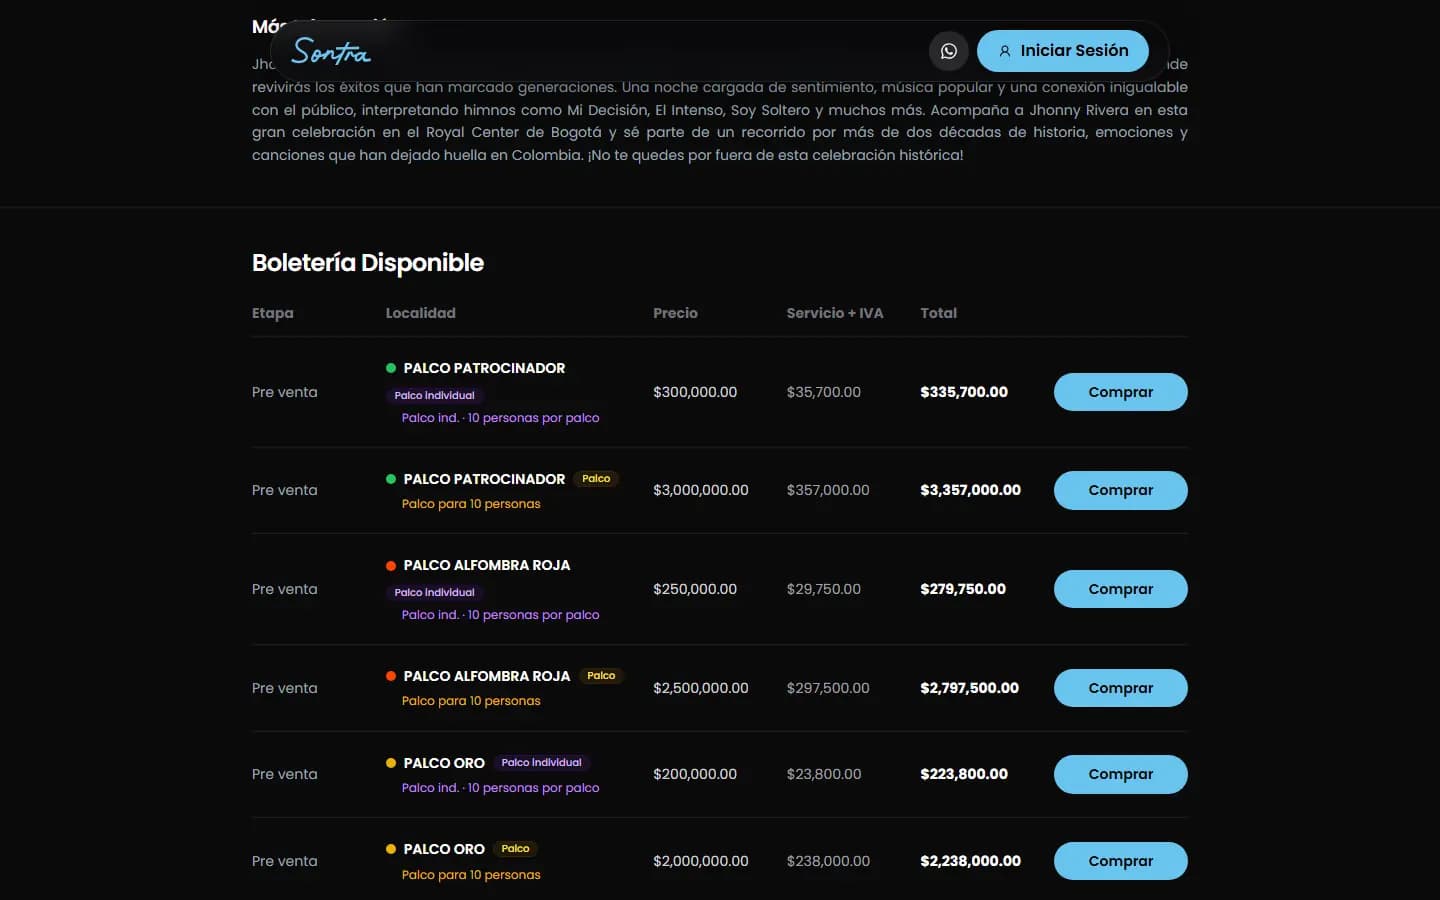Open WhatsApp contact icon in header
The image size is (1440, 900).
(948, 51)
